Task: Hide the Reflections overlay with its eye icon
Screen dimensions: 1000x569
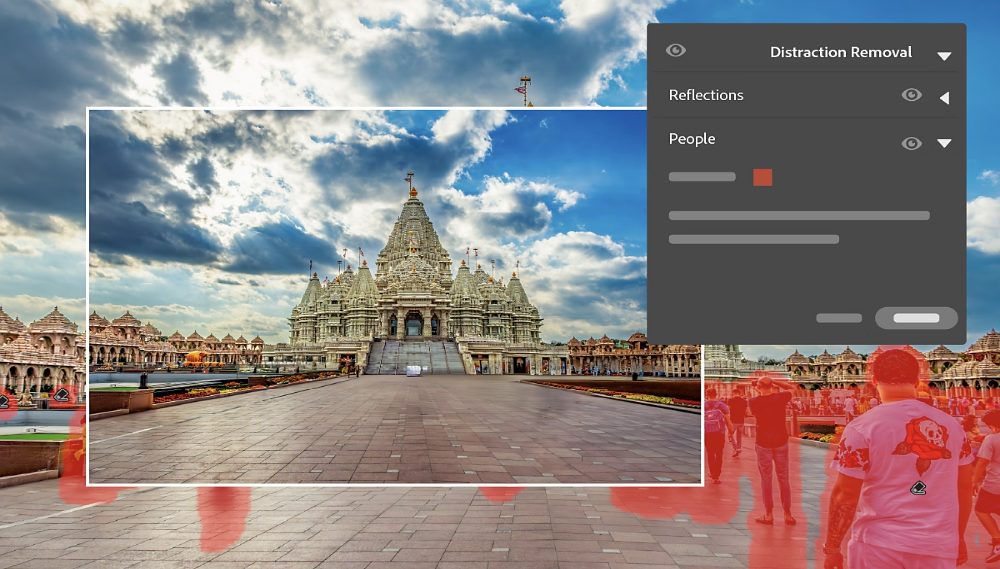Action: tap(911, 95)
